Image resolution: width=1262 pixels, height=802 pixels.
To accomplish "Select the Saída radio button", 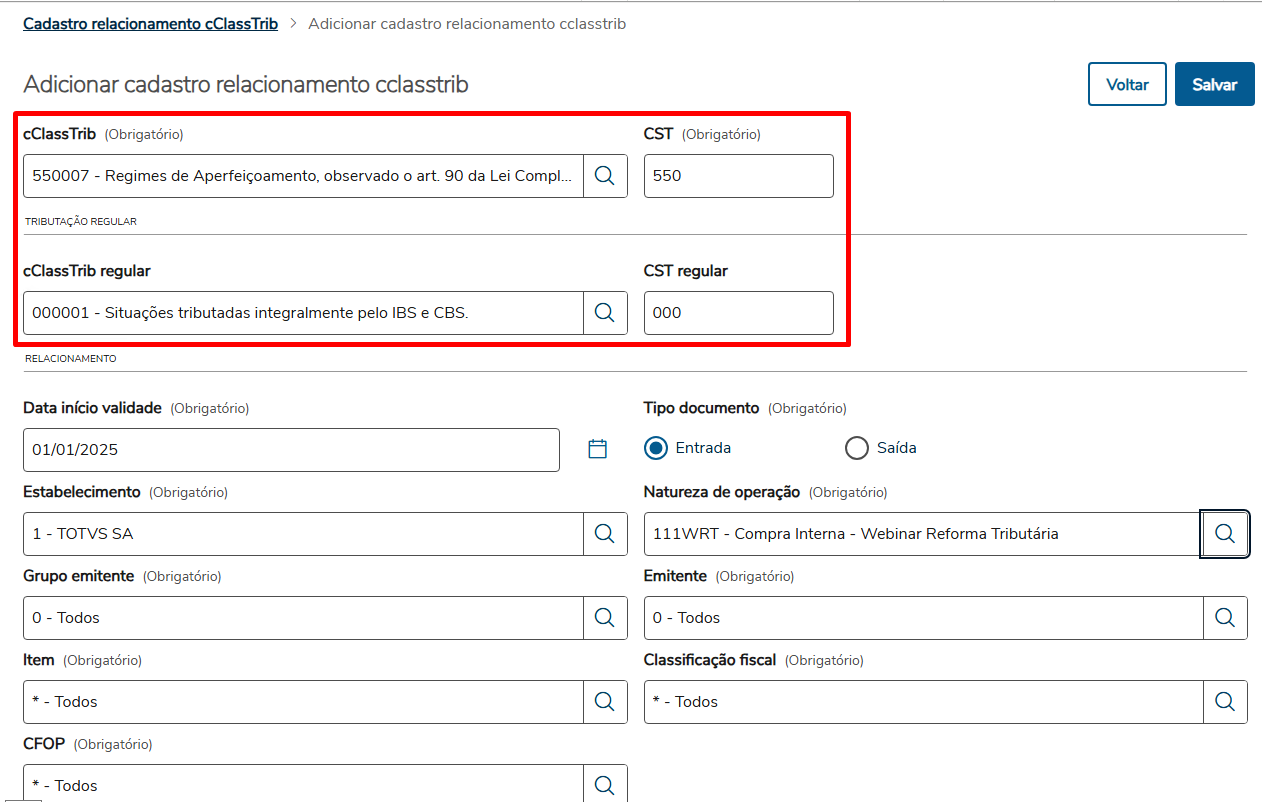I will [x=857, y=448].
